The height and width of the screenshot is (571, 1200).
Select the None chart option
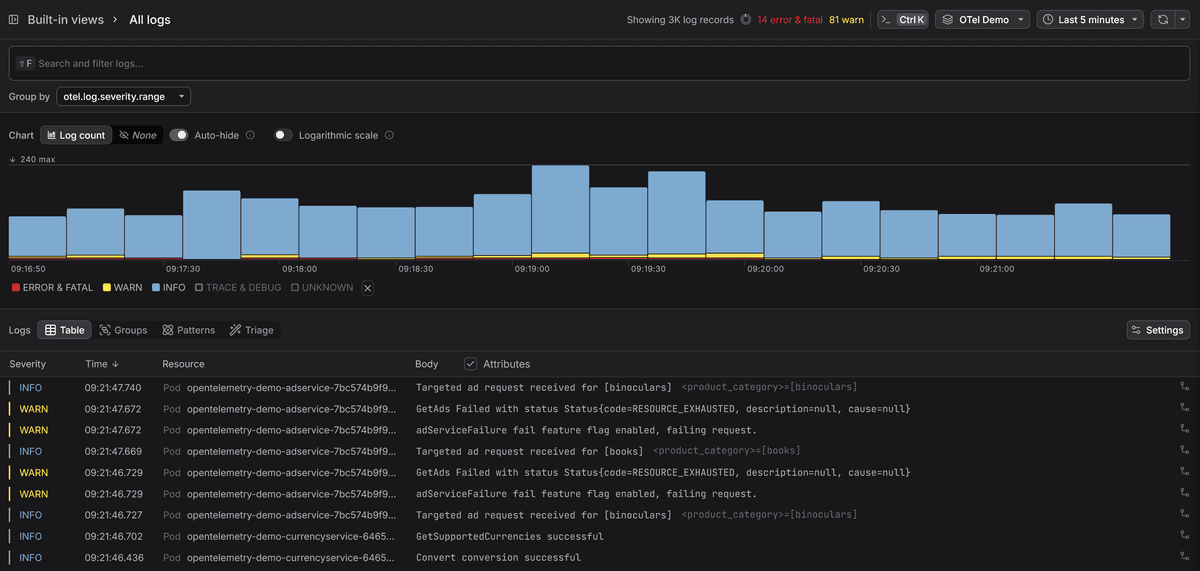pyautogui.click(x=137, y=135)
